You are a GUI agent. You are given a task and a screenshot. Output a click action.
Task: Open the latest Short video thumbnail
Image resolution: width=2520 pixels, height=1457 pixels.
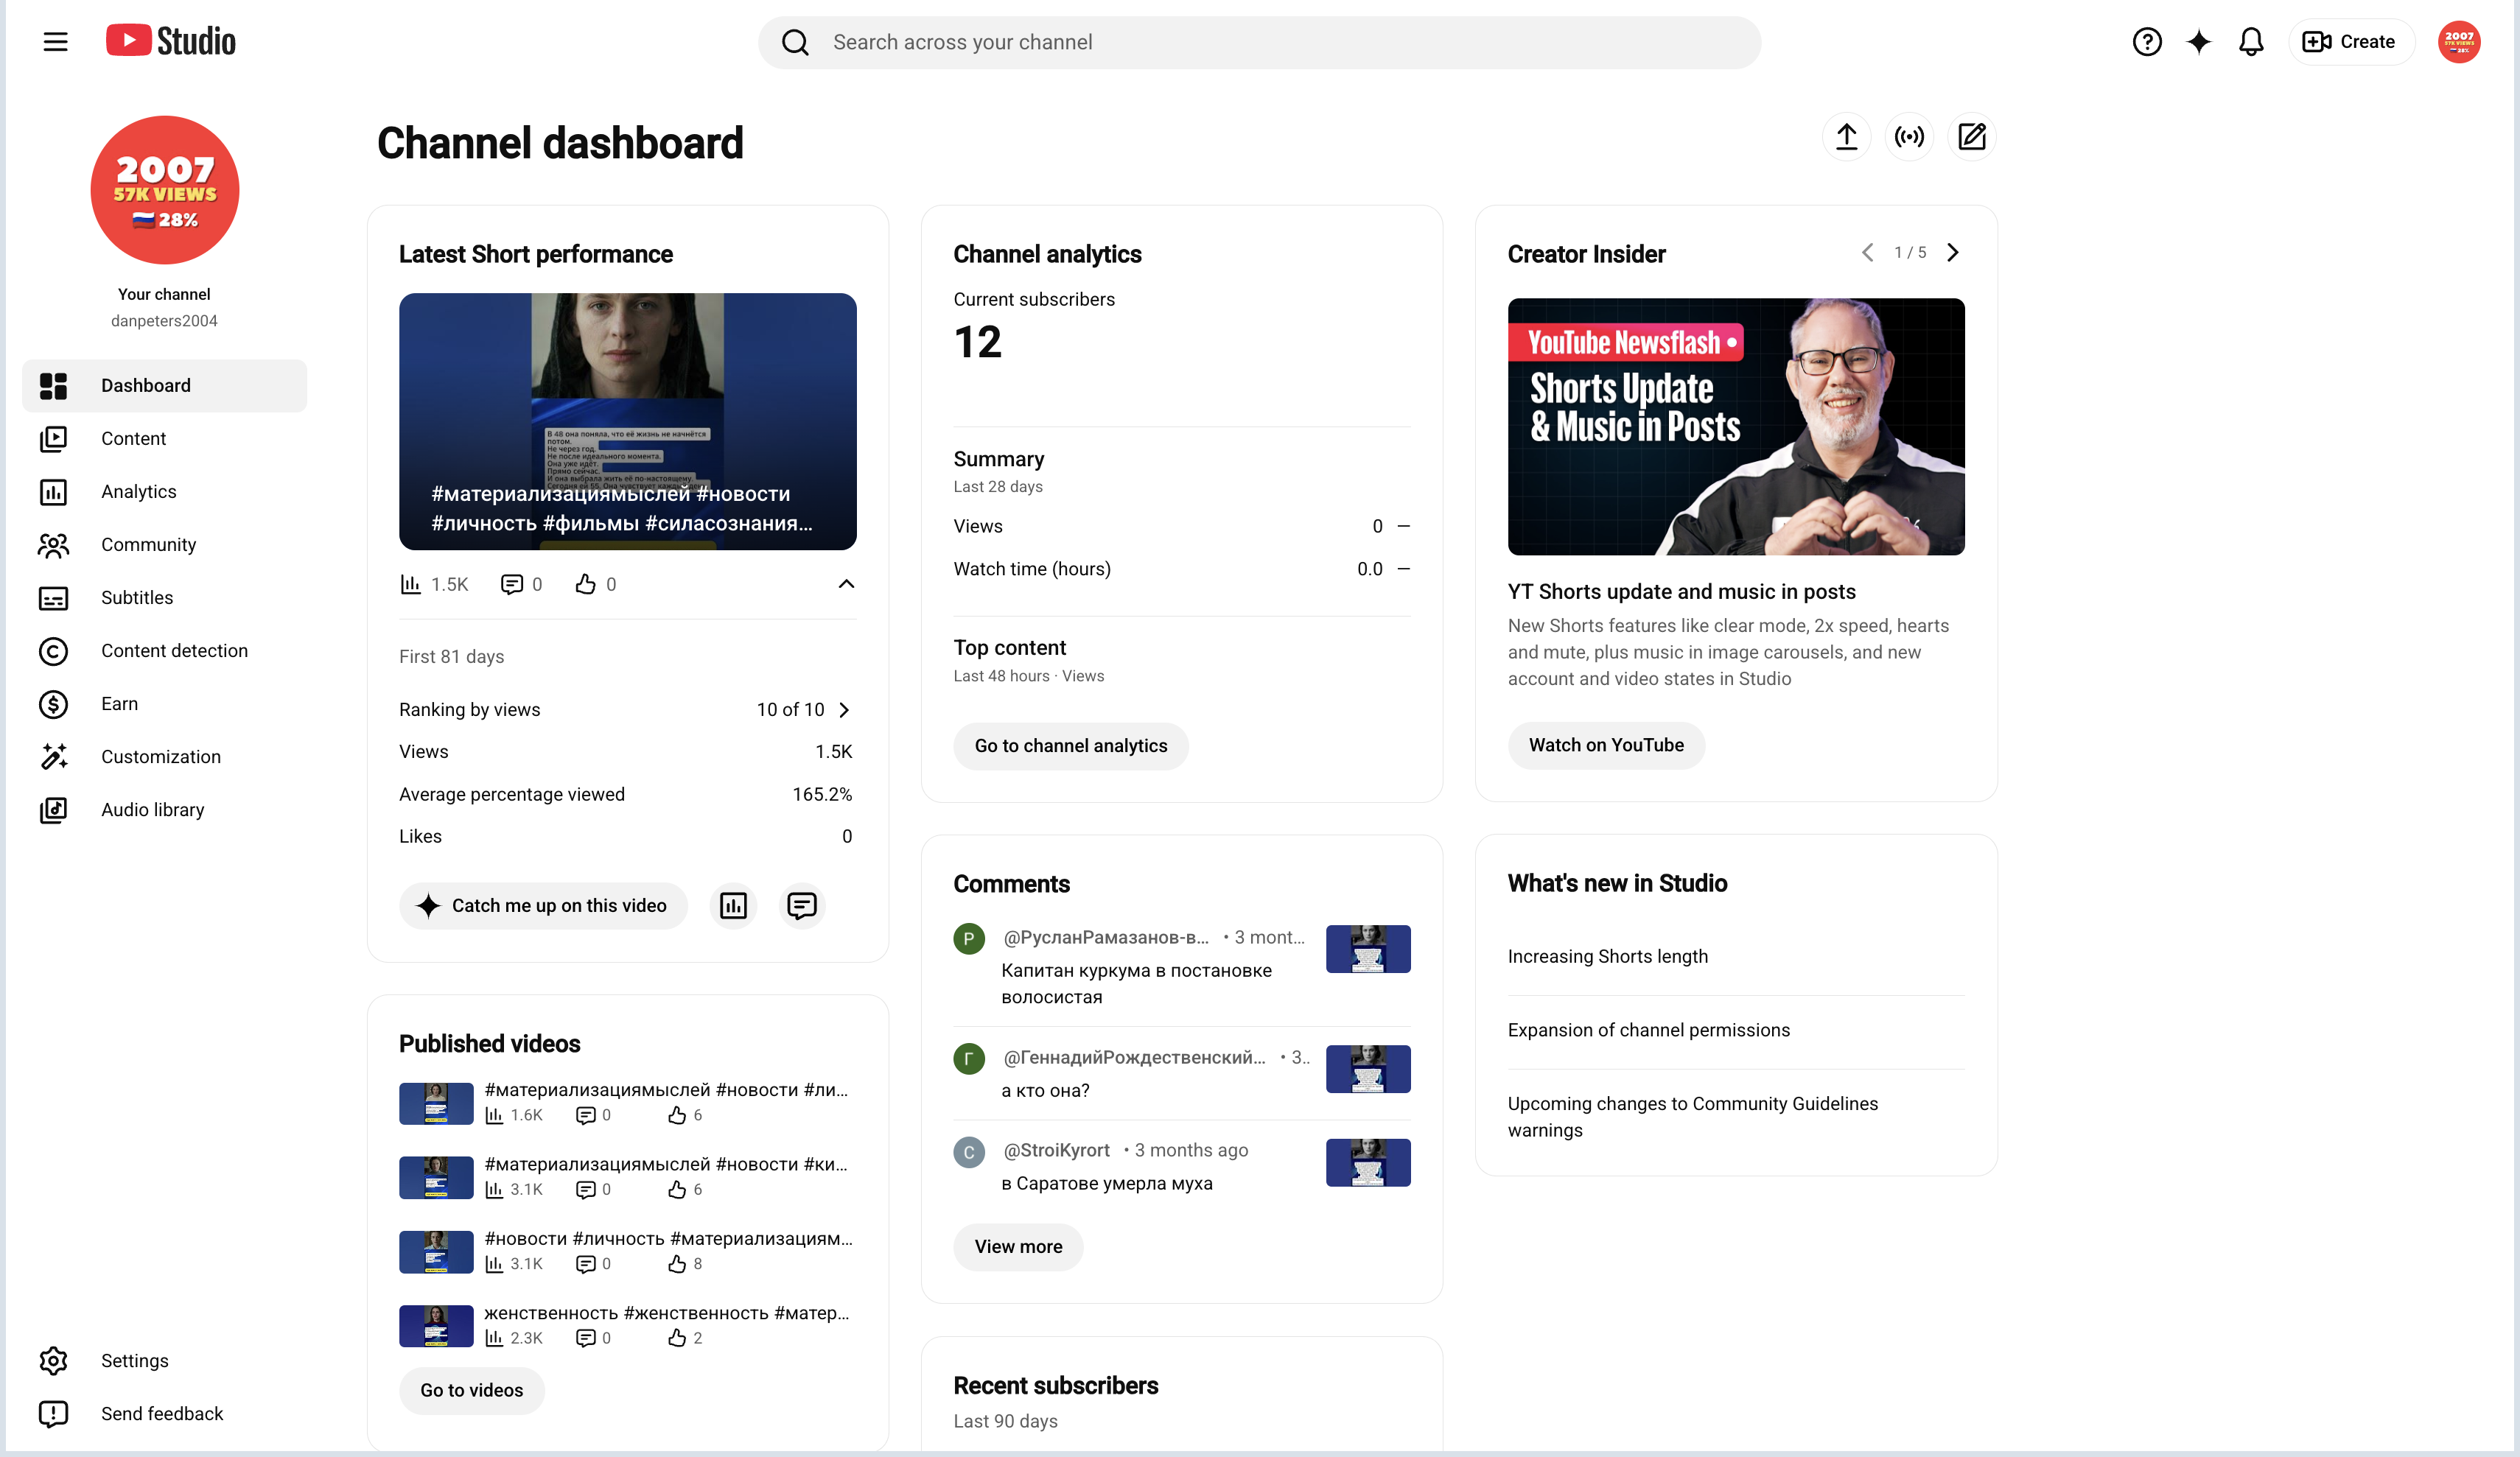pyautogui.click(x=627, y=421)
